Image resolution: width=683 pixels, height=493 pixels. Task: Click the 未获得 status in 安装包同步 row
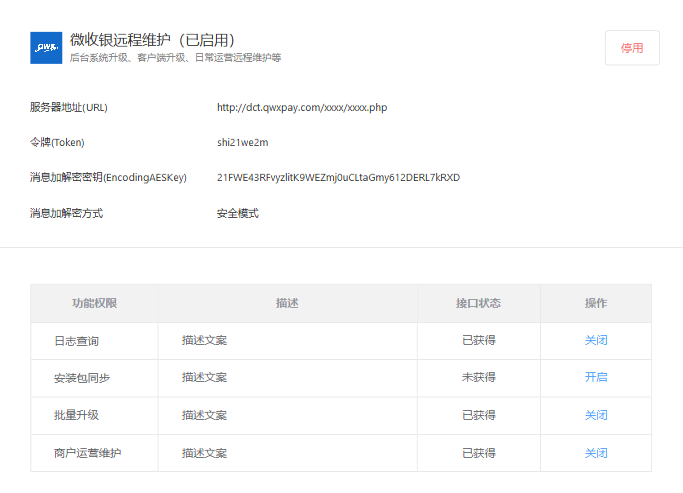click(478, 378)
